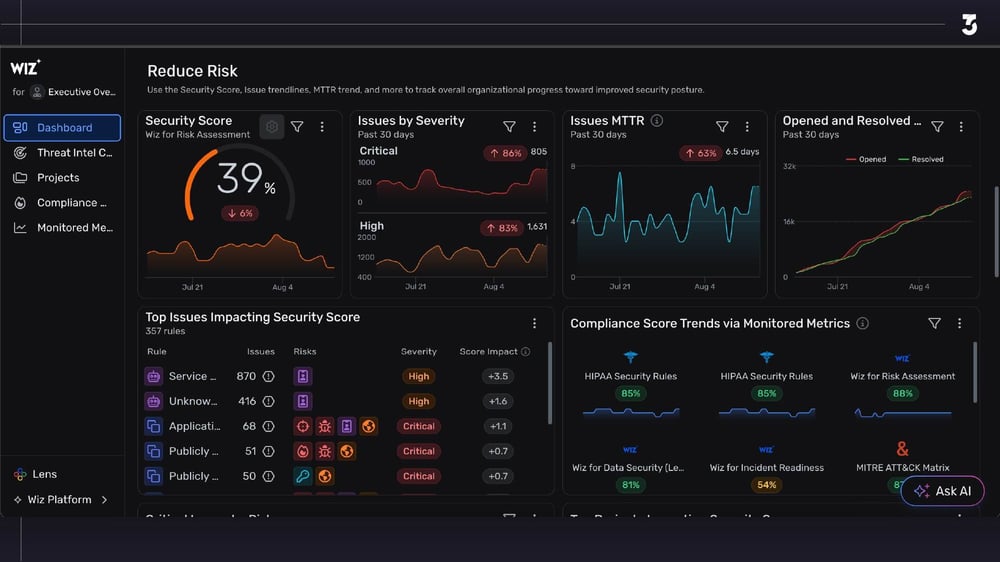Expand Wiz Platform chevron

click(x=105, y=499)
